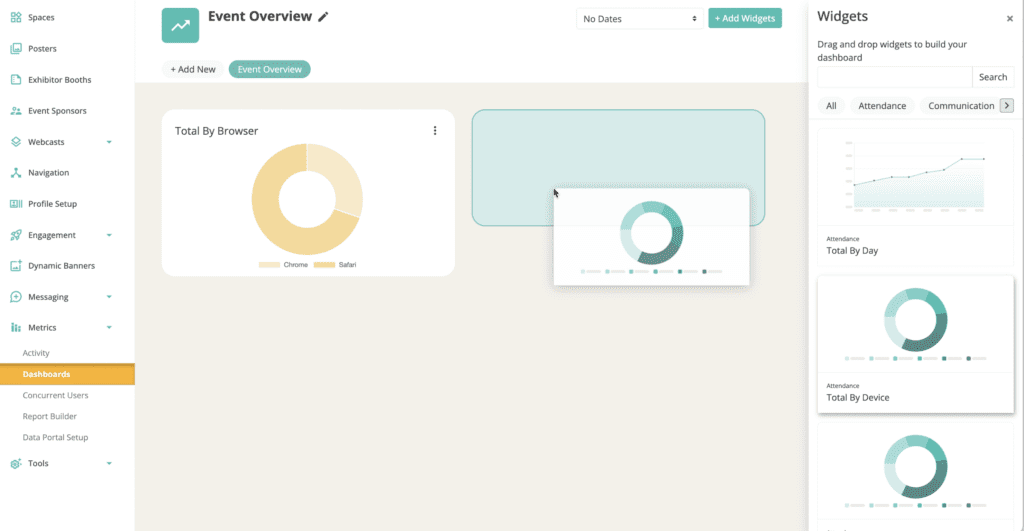1024x531 pixels.
Task: Click the Exhibitor Booths sidebar icon
Action: [16, 80]
